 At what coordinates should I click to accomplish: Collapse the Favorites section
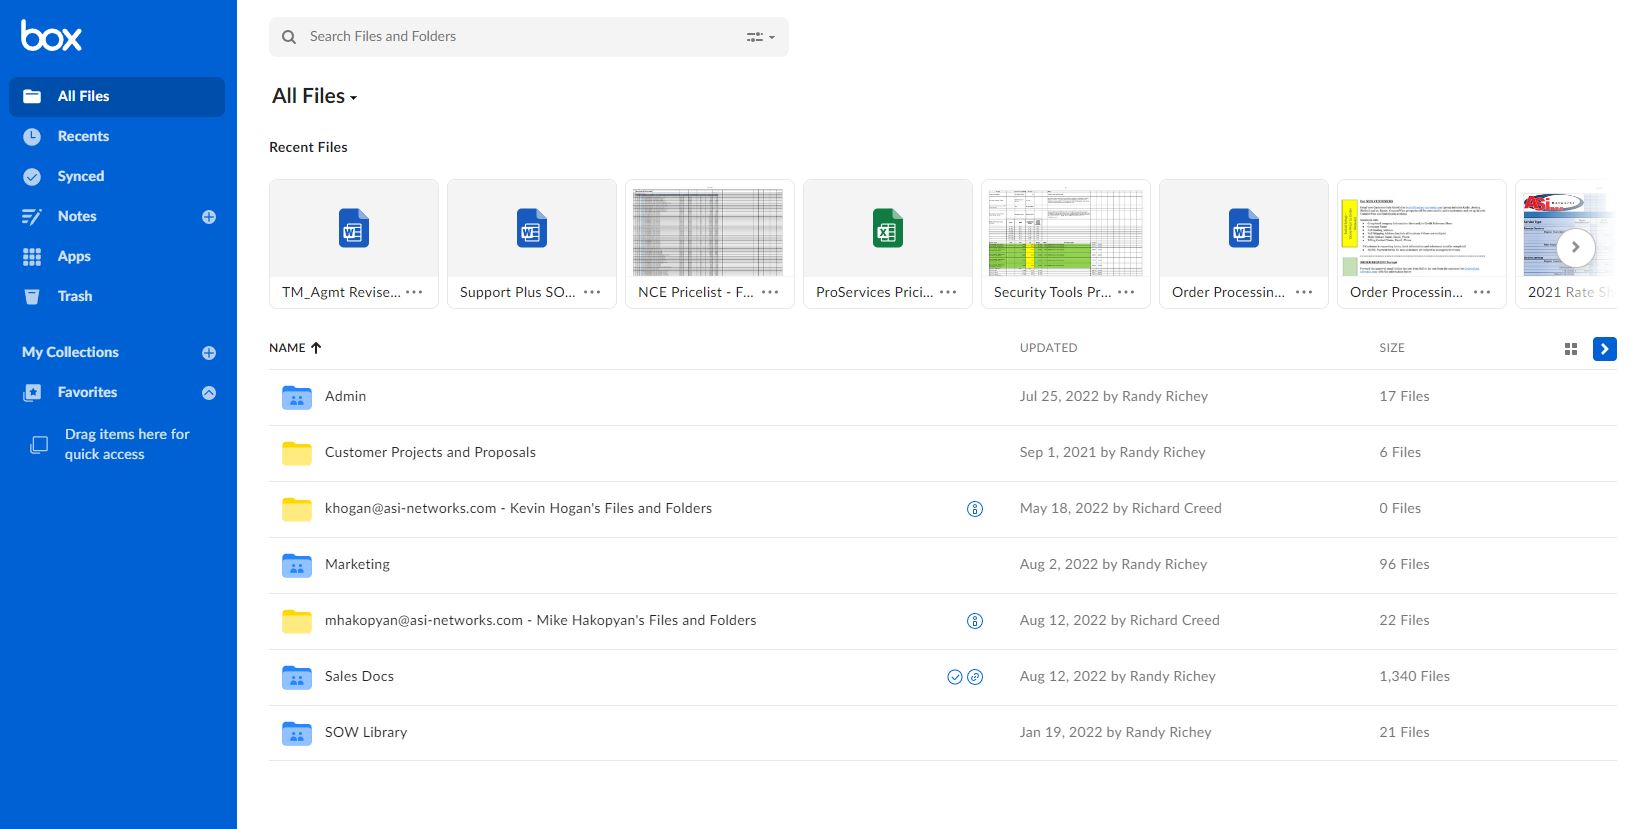coord(209,393)
